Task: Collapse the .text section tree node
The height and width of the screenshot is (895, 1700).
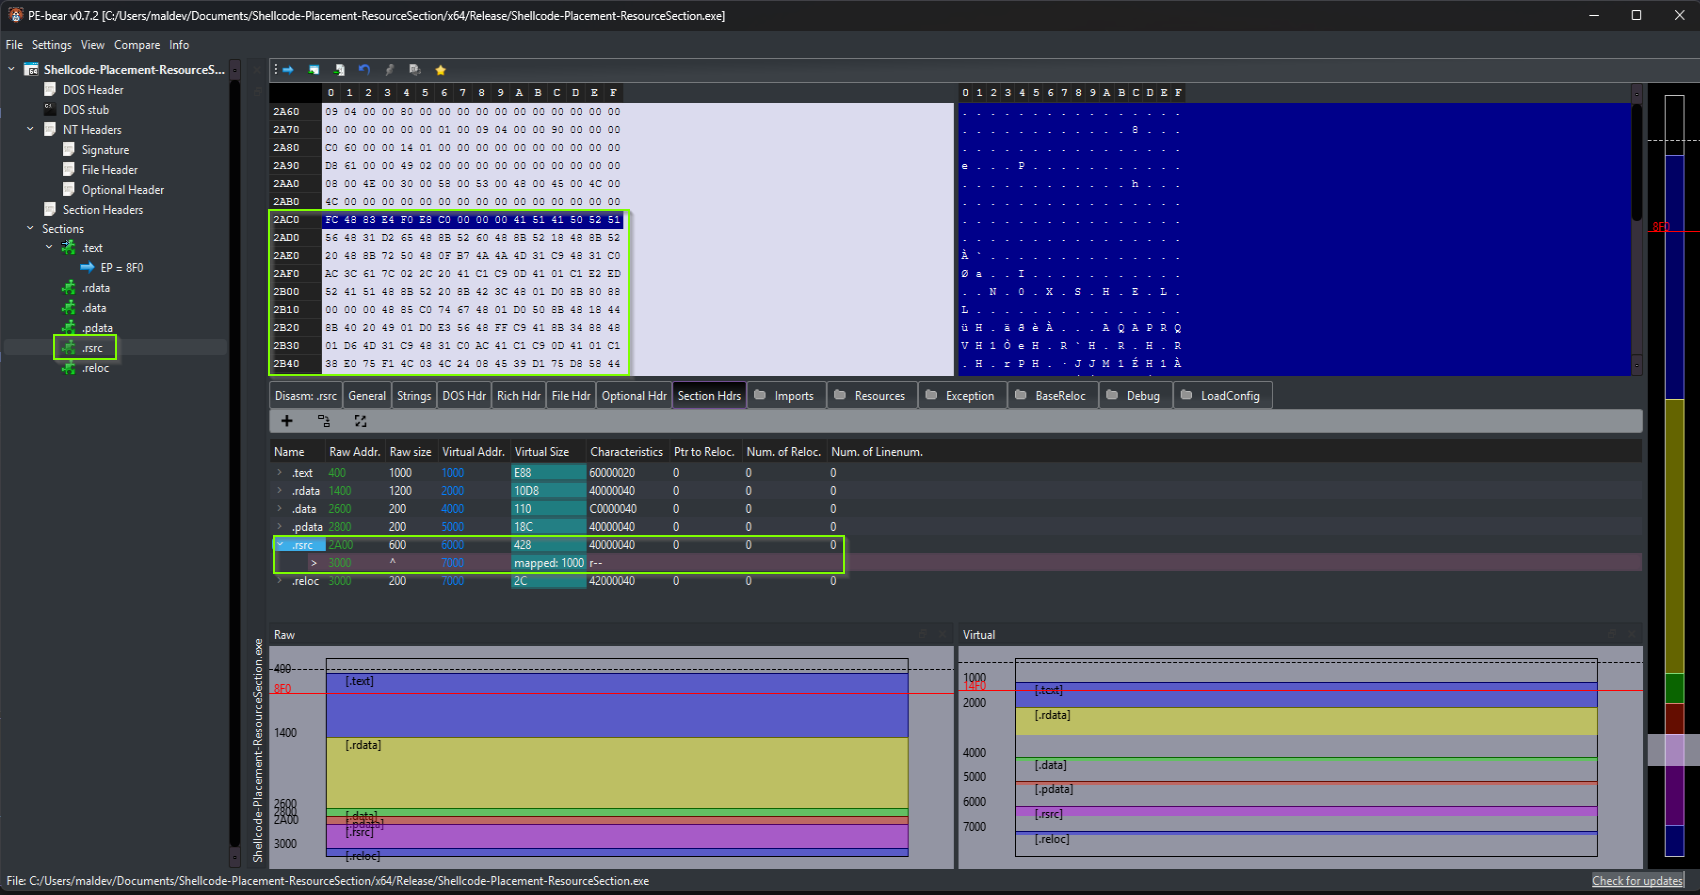Action: (x=49, y=247)
